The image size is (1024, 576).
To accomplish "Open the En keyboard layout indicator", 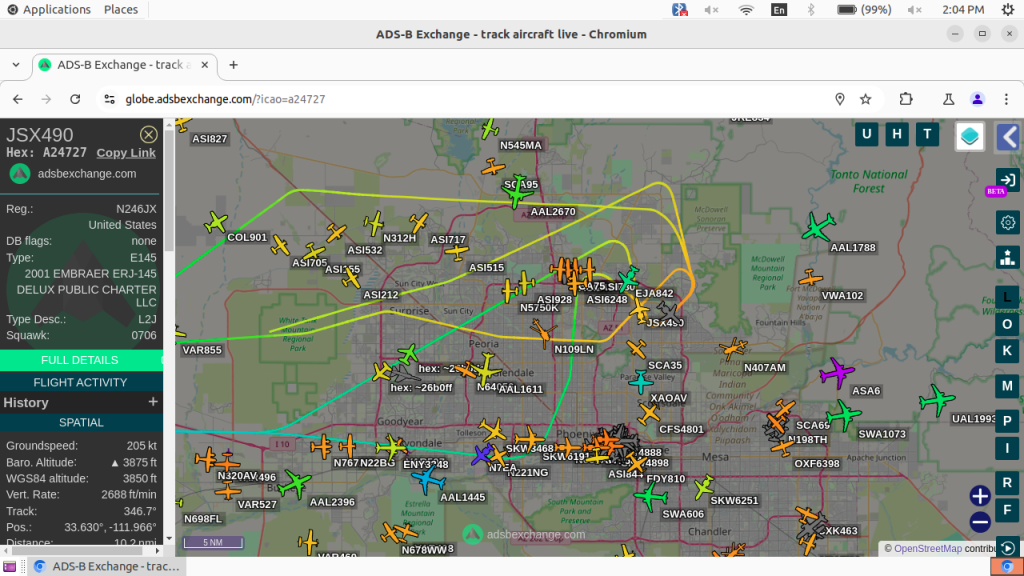I will point(779,10).
